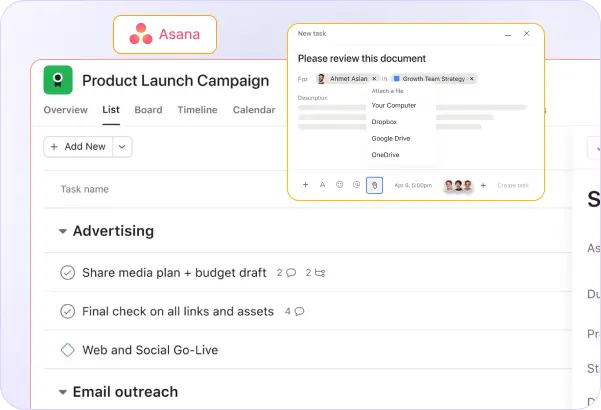This screenshot has width=601, height=410.
Task: Open the Web and Social Go-Live task
Action: [150, 350]
